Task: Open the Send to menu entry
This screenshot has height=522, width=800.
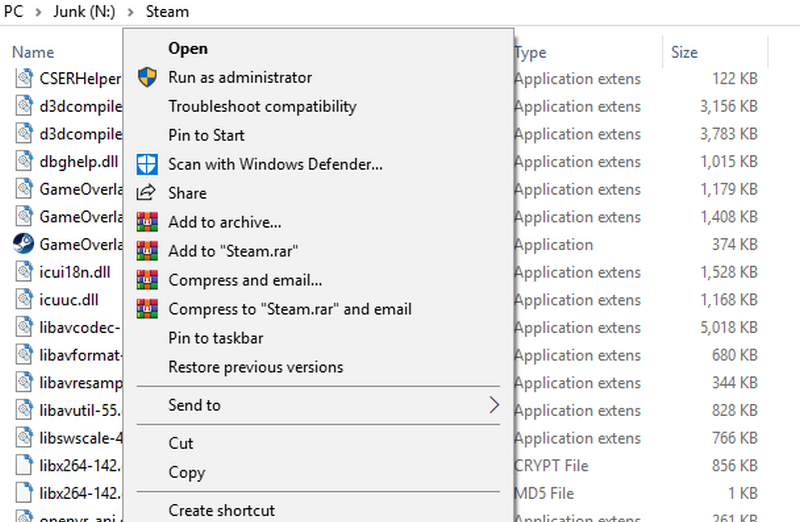Action: pyautogui.click(x=318, y=405)
